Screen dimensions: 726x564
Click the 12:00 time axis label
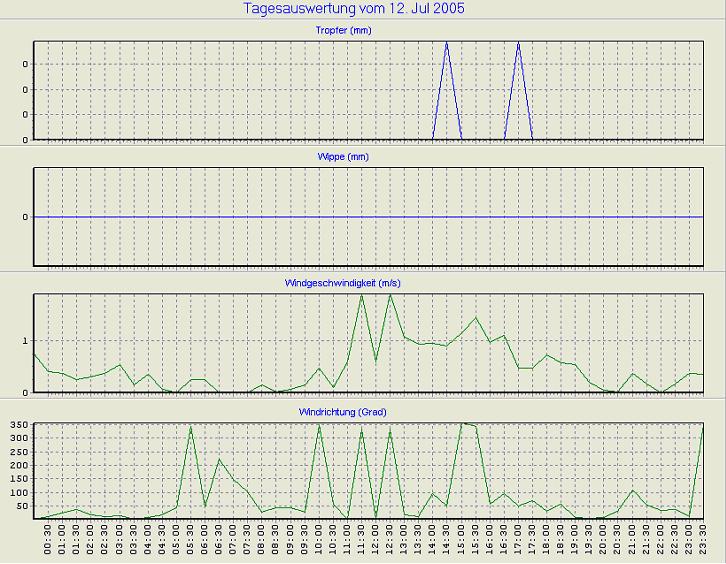coord(376,541)
